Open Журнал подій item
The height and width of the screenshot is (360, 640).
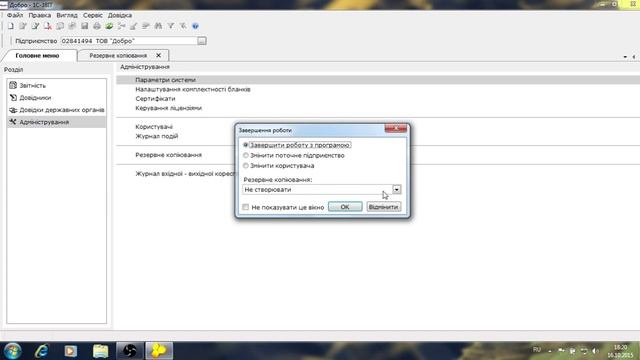(157, 136)
